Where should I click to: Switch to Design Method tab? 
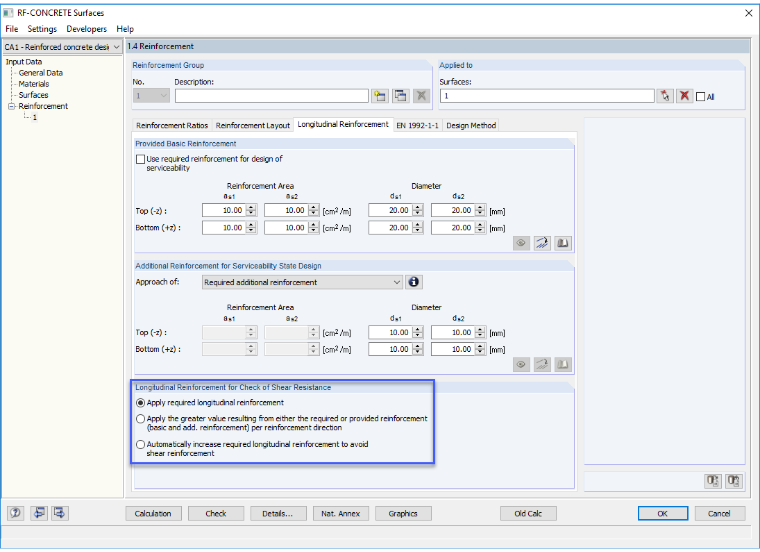coord(471,126)
